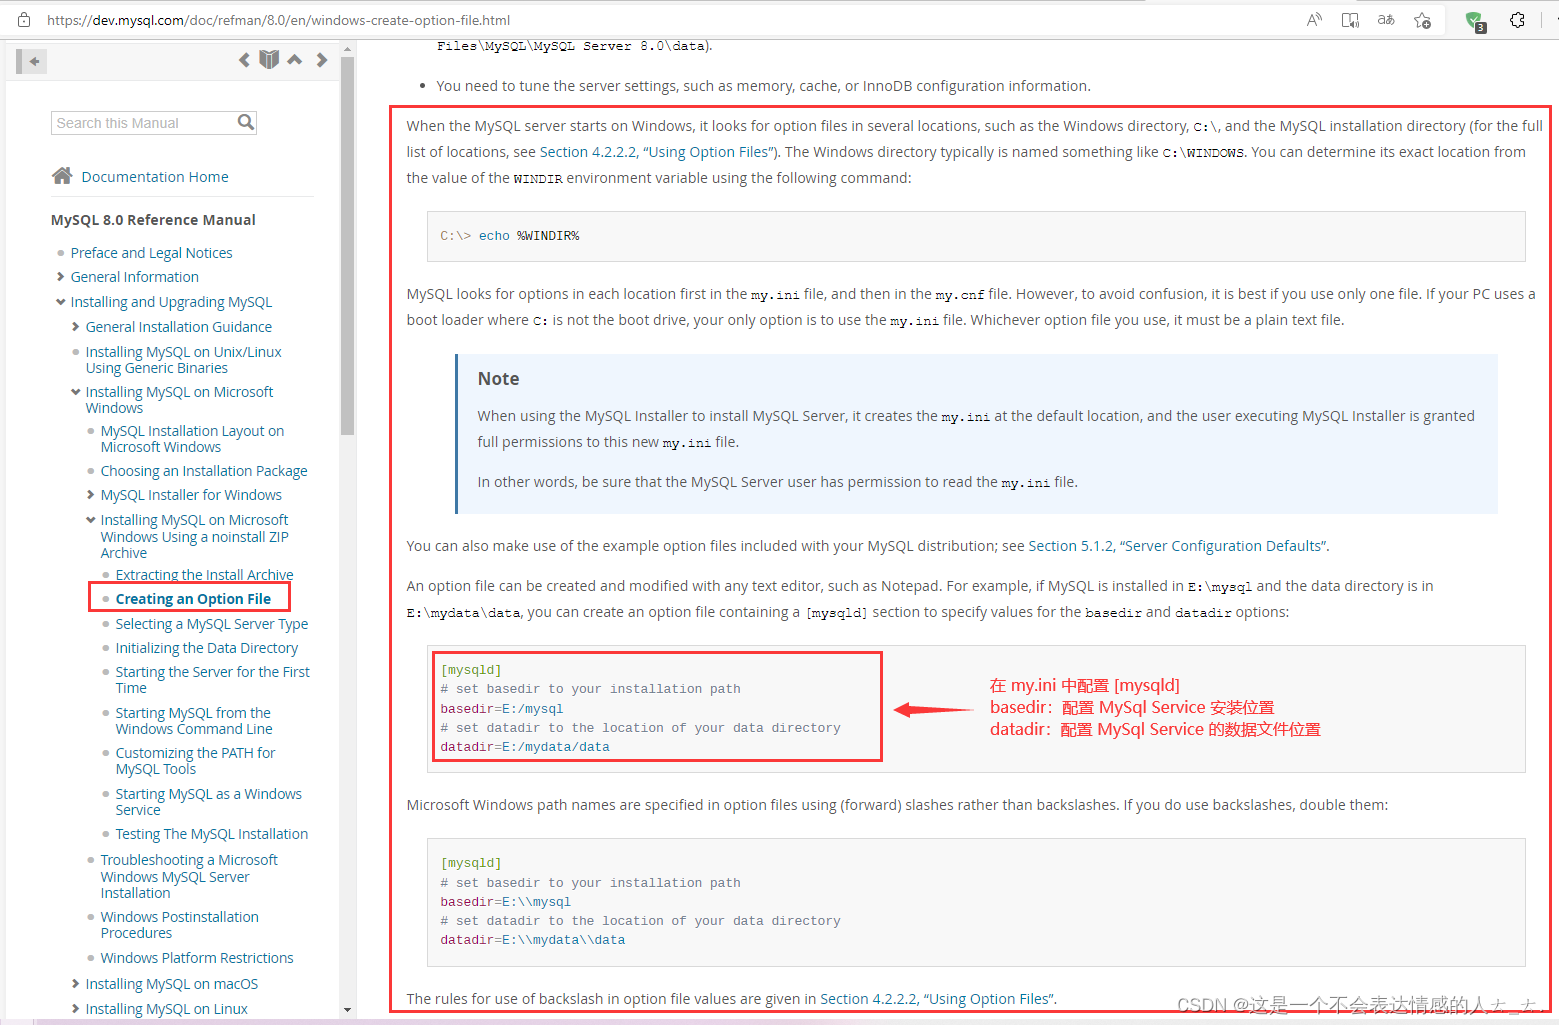Screen dimensions: 1559x1025
Task: Open Windows Platform Restrictions
Action: [x=197, y=958]
